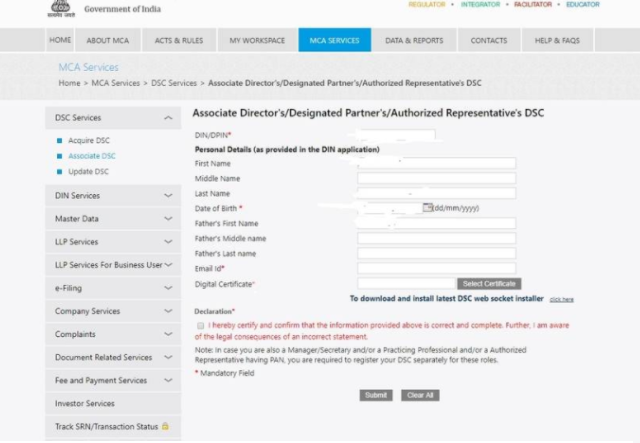
Task: Tick the declaration certification checkbox
Action: click(201, 326)
